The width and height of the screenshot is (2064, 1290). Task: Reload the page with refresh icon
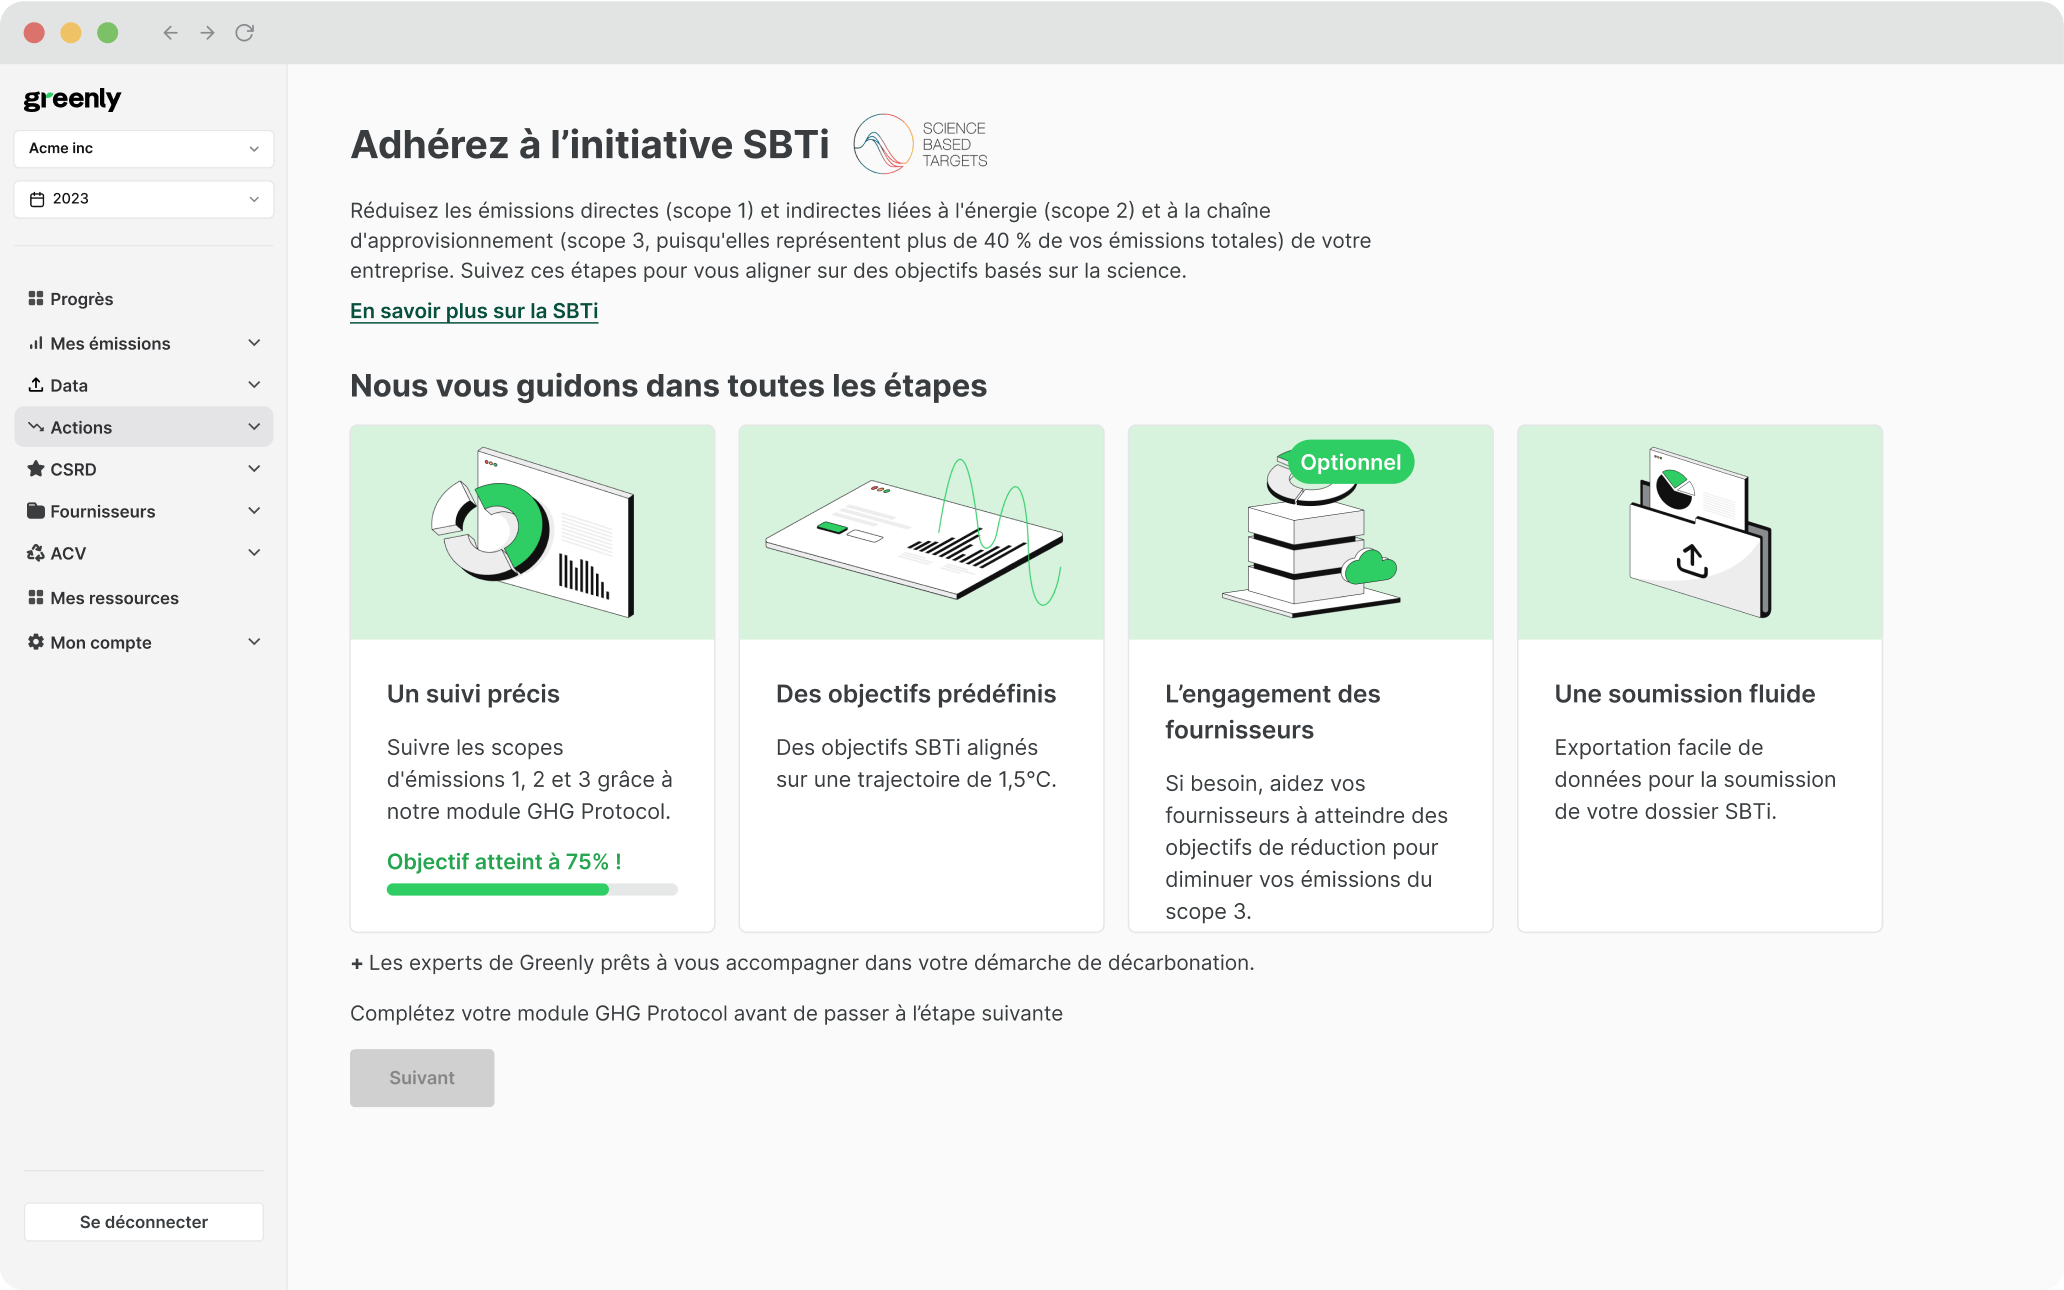pyautogui.click(x=244, y=33)
